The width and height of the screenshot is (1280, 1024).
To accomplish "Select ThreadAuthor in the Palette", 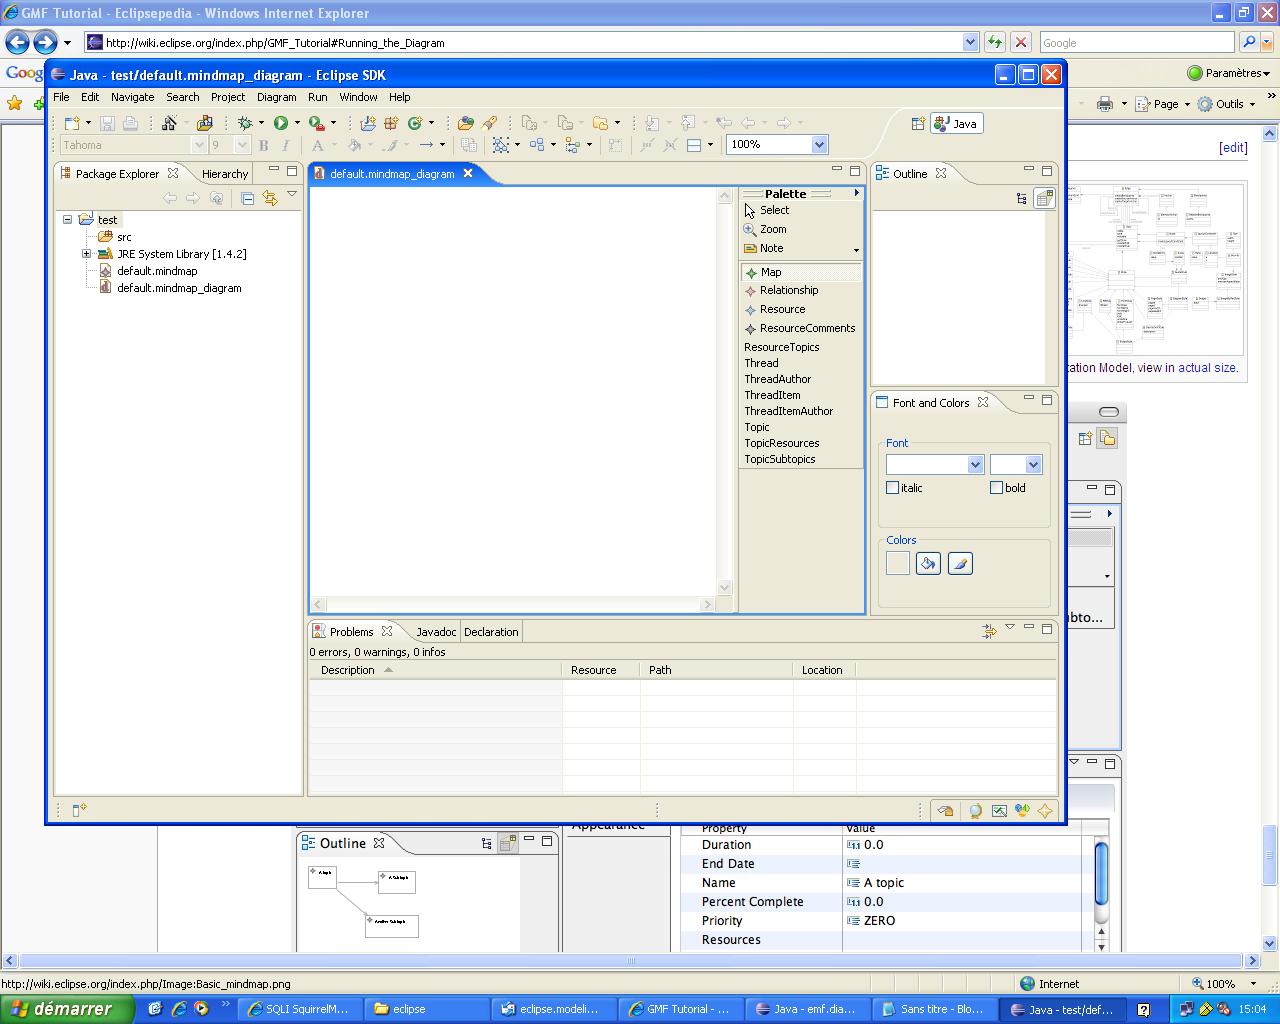I will click(777, 379).
